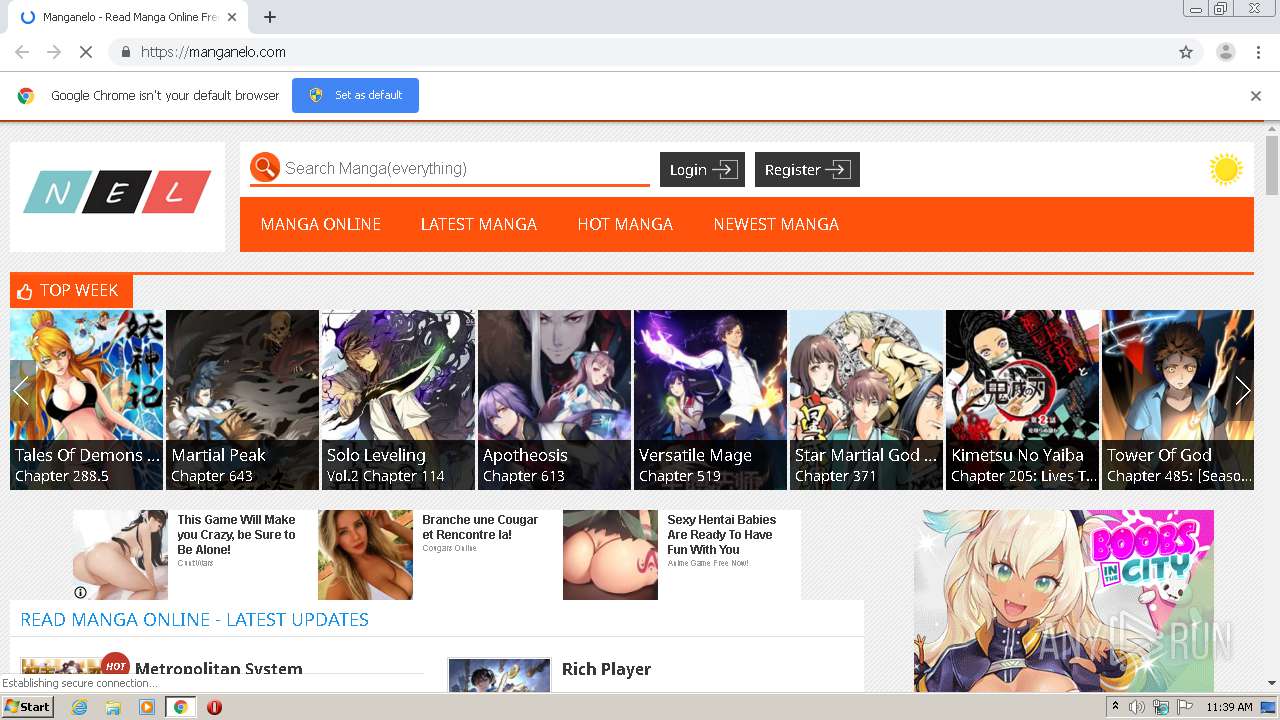Toggle the sun light-mode icon

1225,169
